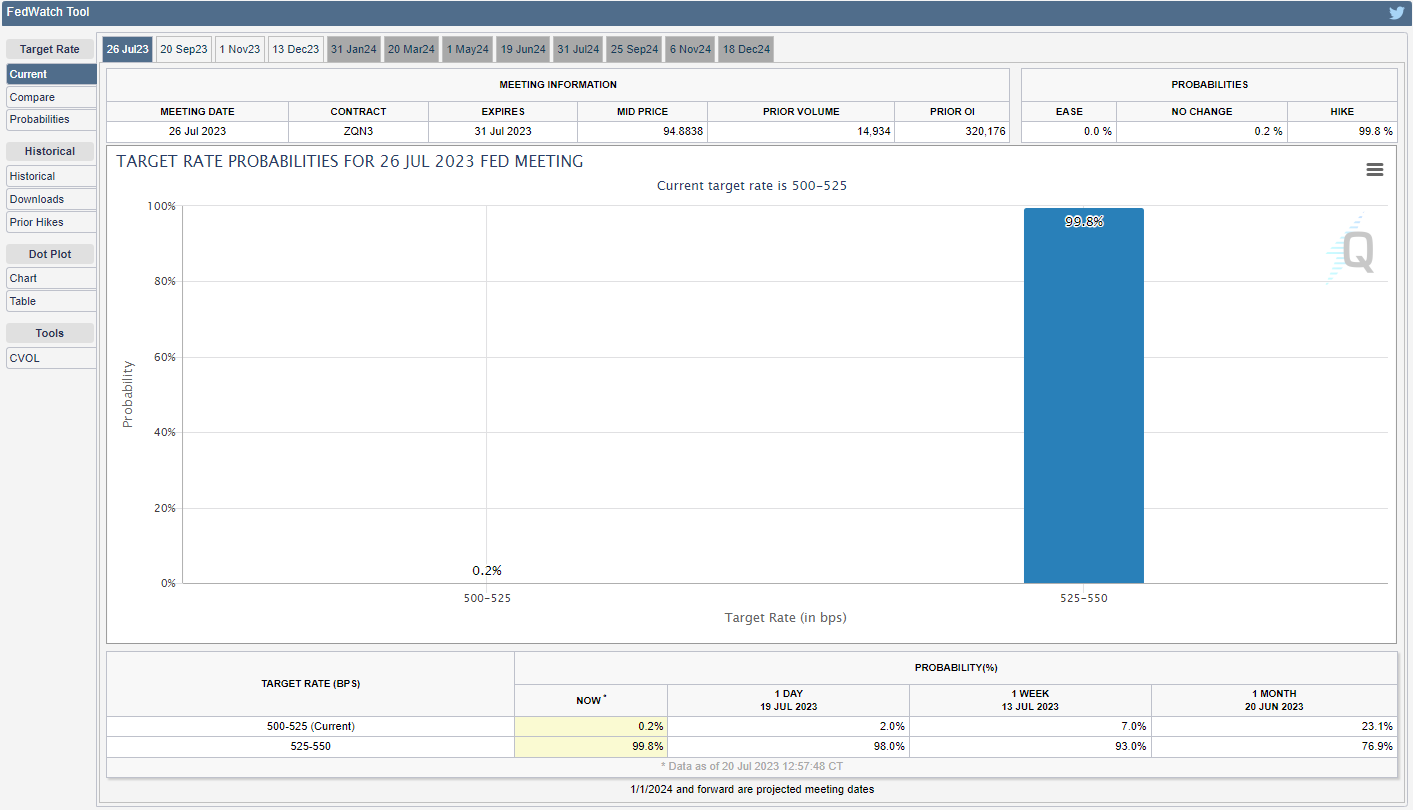The image size is (1413, 810).
Task: Select the 20 Sep23 meeting tab
Action: (x=184, y=49)
